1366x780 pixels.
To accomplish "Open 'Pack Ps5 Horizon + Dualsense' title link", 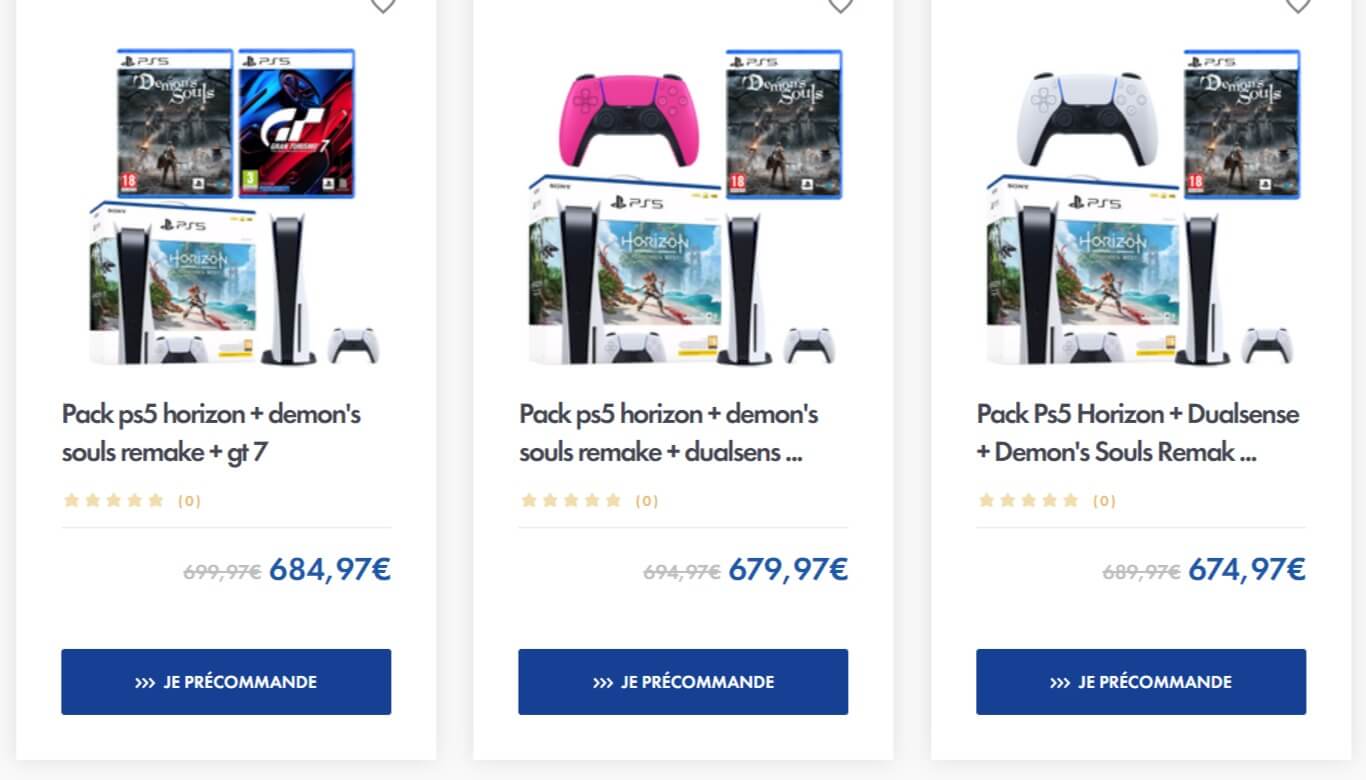I will 1138,414.
